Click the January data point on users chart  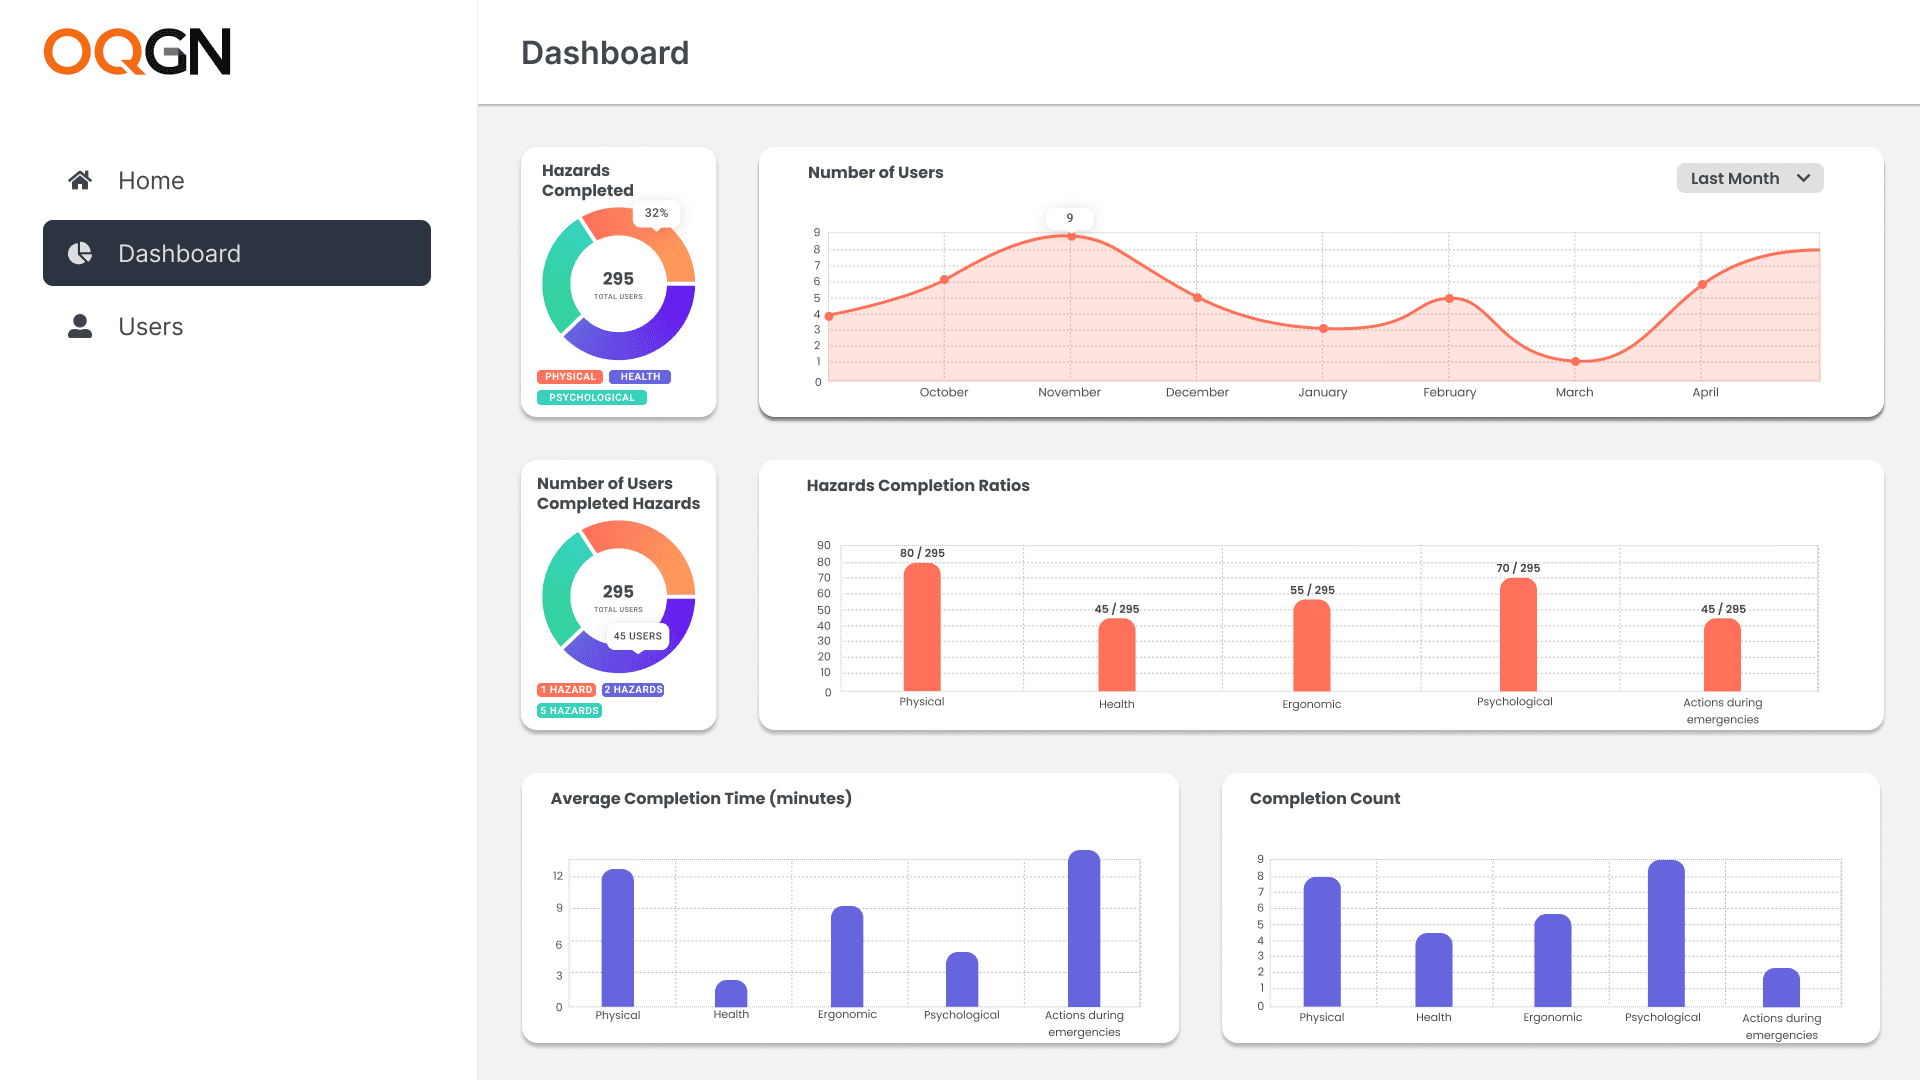click(x=1323, y=329)
